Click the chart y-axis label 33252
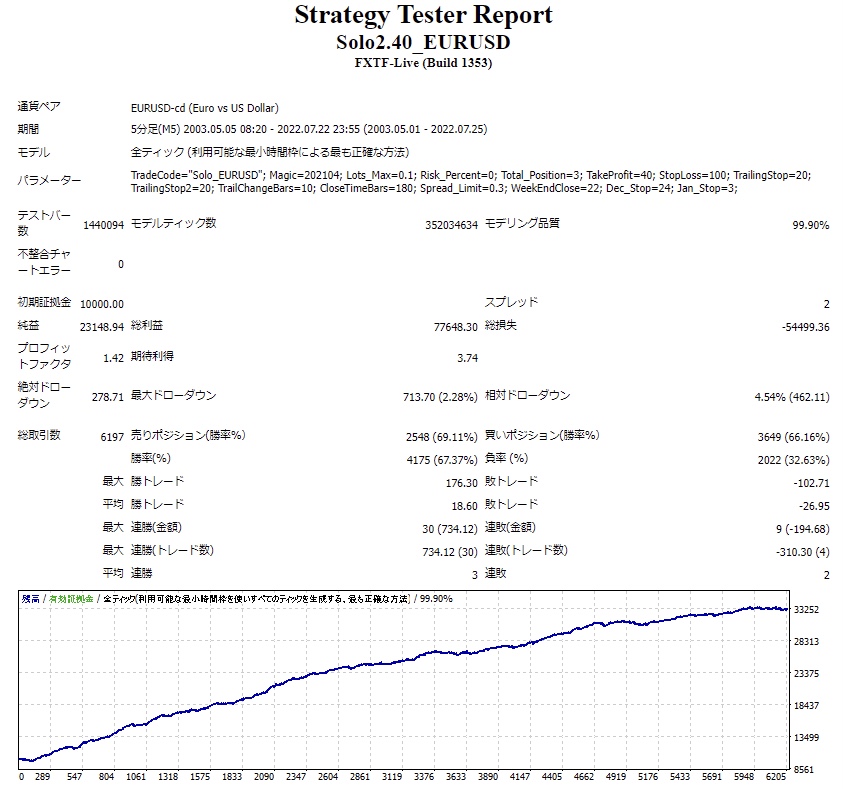Viewport: 845px width, 789px height. tap(806, 610)
